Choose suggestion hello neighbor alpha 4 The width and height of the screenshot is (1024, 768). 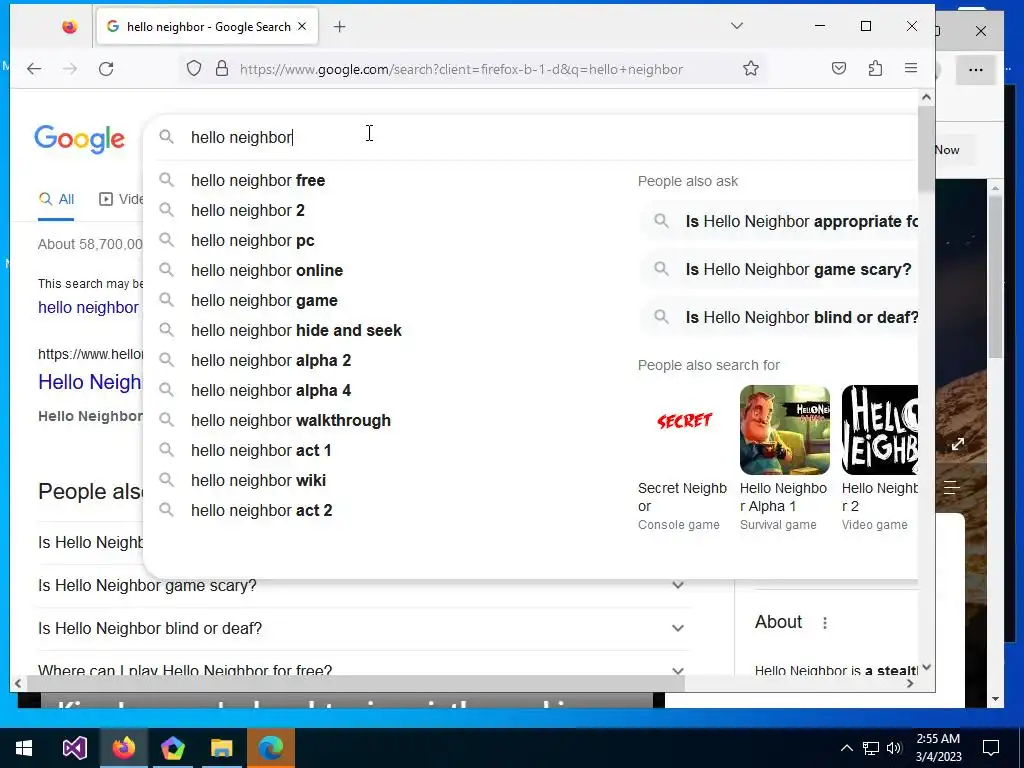tap(271, 391)
